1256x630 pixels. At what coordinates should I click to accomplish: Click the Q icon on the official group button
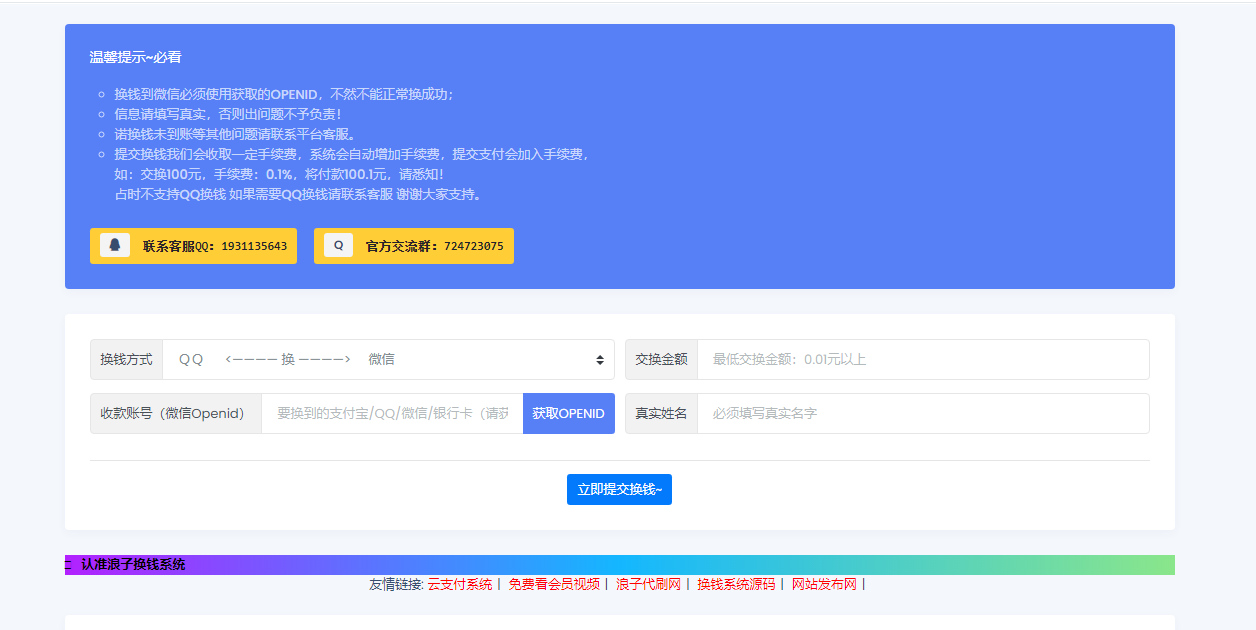(x=336, y=245)
